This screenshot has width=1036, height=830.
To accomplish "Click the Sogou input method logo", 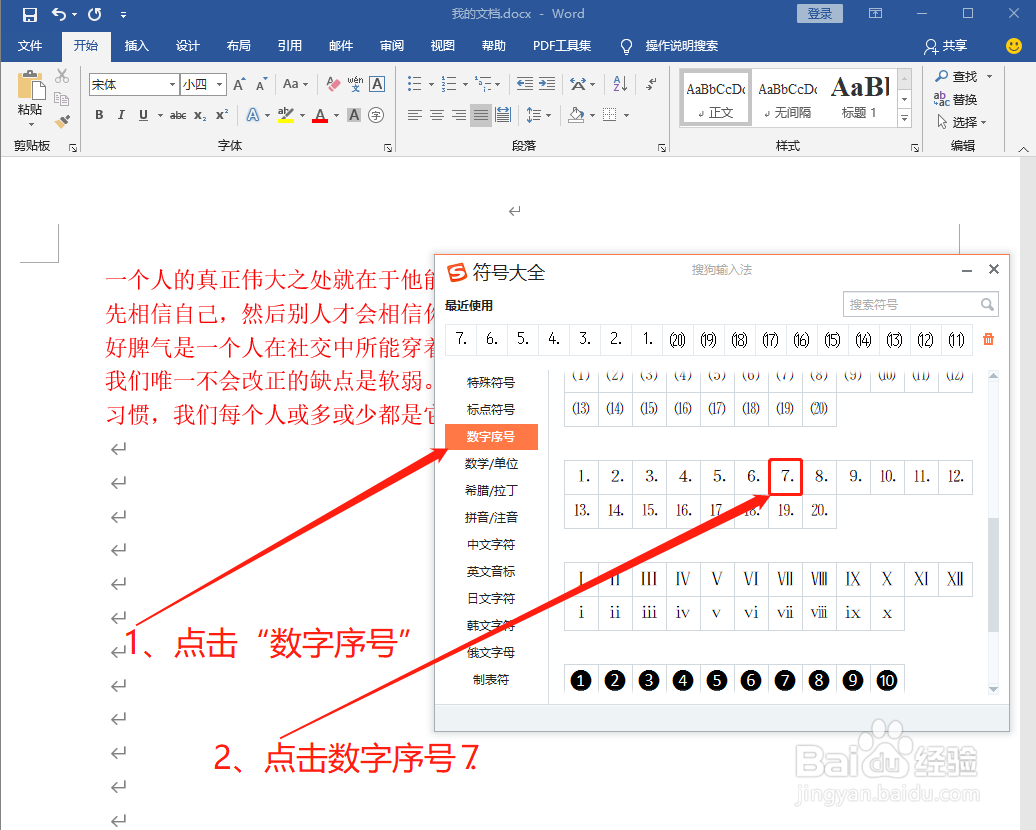I will tap(455, 272).
